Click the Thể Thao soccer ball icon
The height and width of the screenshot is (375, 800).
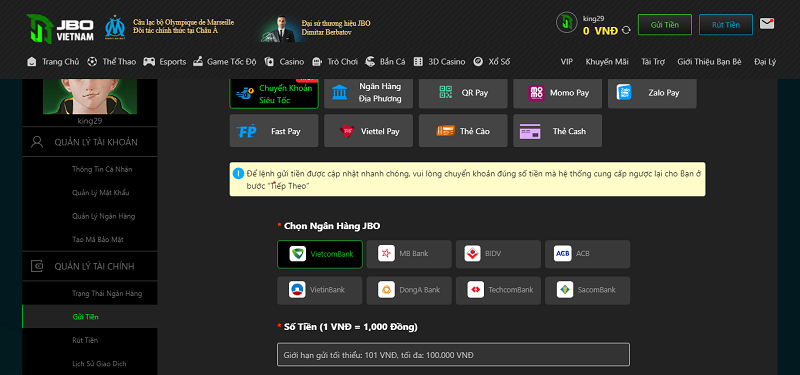92,62
